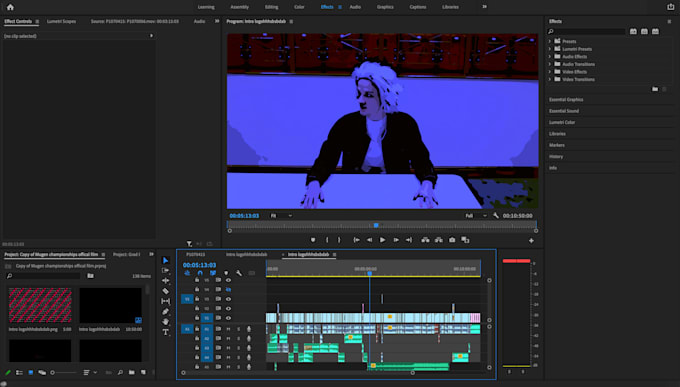Select the Razor tool

click(166, 291)
